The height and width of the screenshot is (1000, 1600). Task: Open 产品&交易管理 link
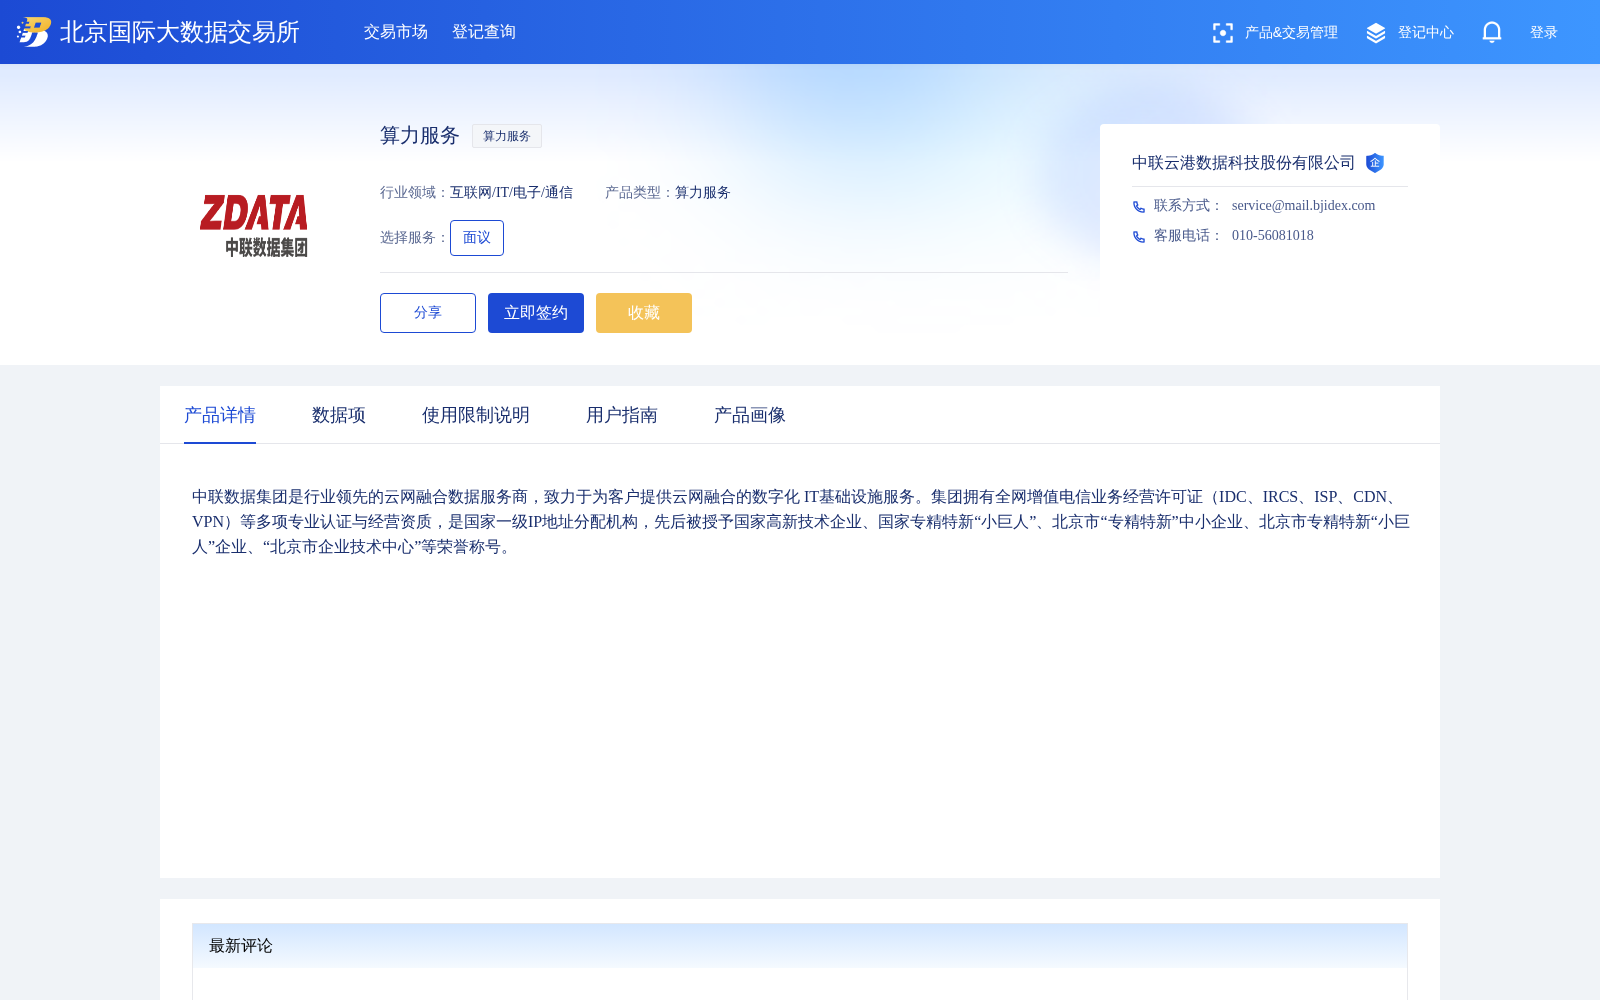(1291, 32)
